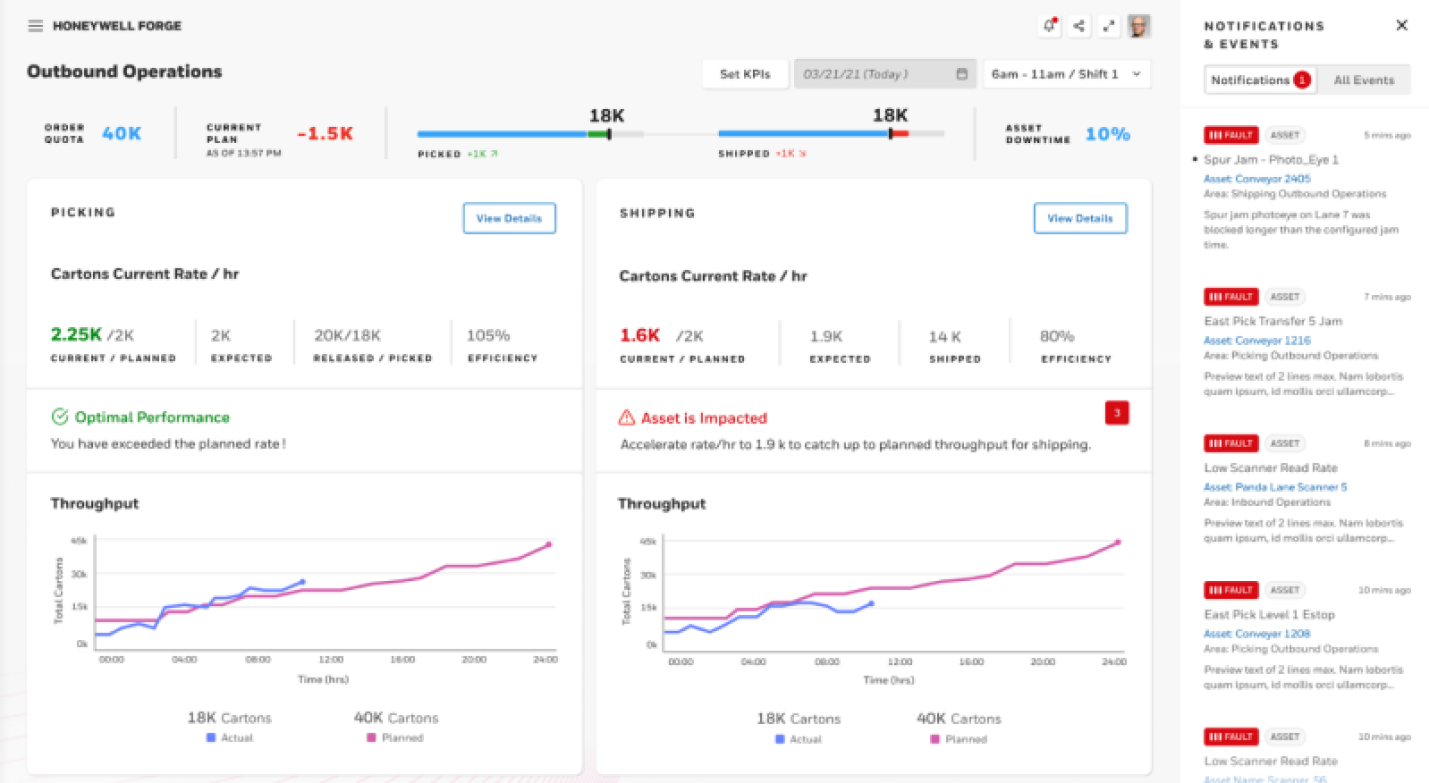Open the hamburger navigation menu
This screenshot has width=1429, height=783.
coord(35,26)
